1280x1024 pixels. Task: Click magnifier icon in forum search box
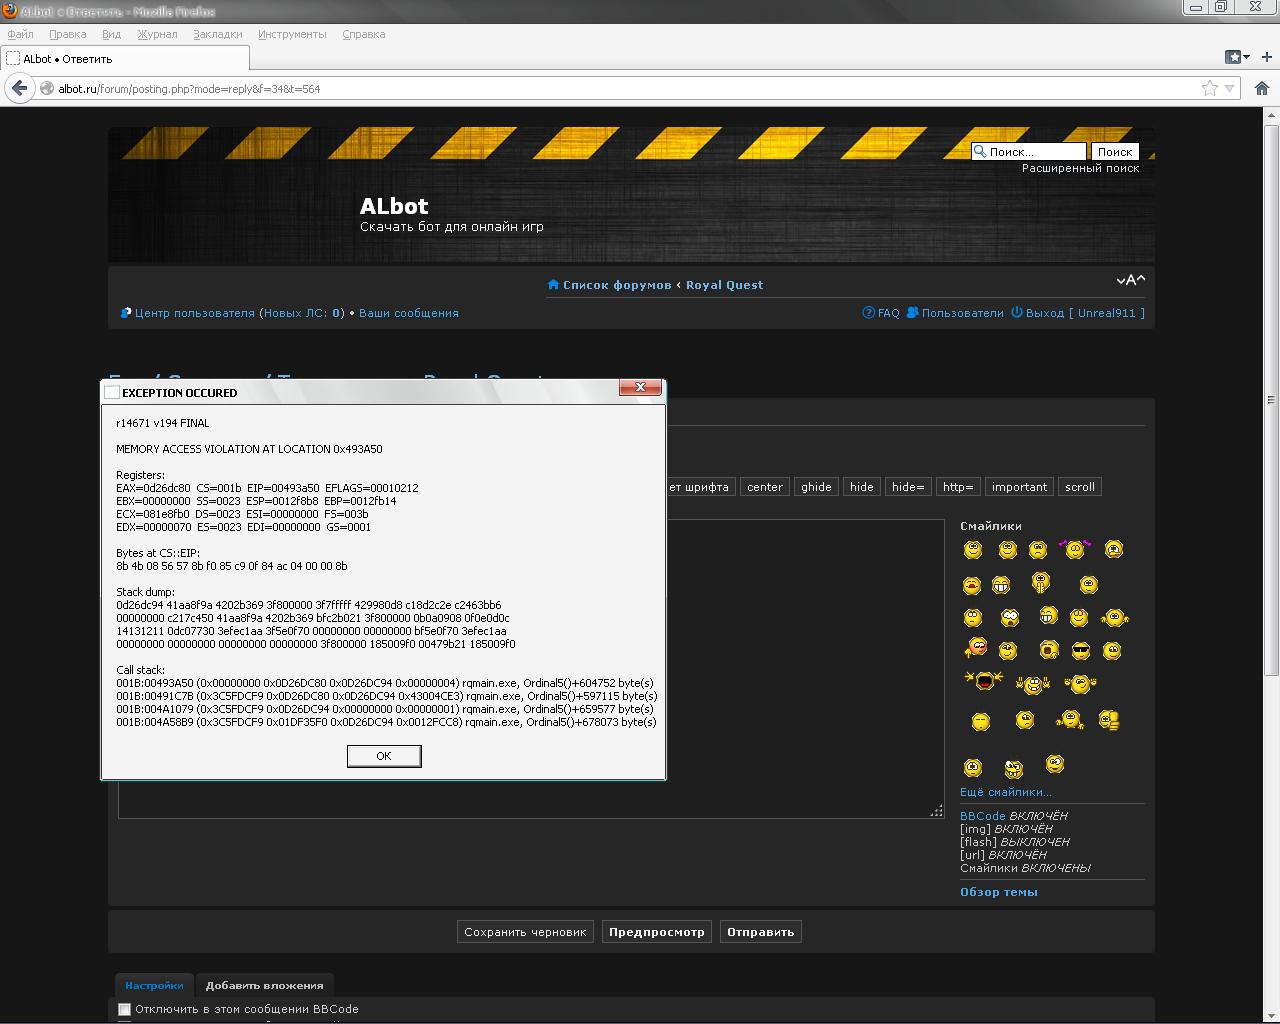pos(980,152)
